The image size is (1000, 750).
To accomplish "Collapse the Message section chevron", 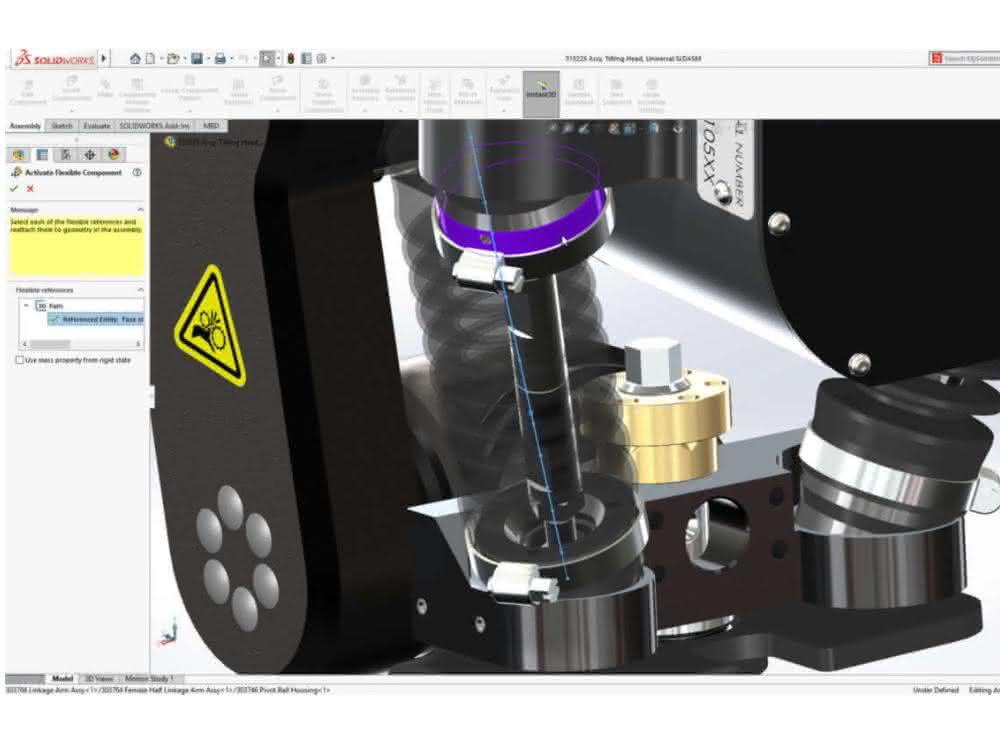I will [140, 210].
